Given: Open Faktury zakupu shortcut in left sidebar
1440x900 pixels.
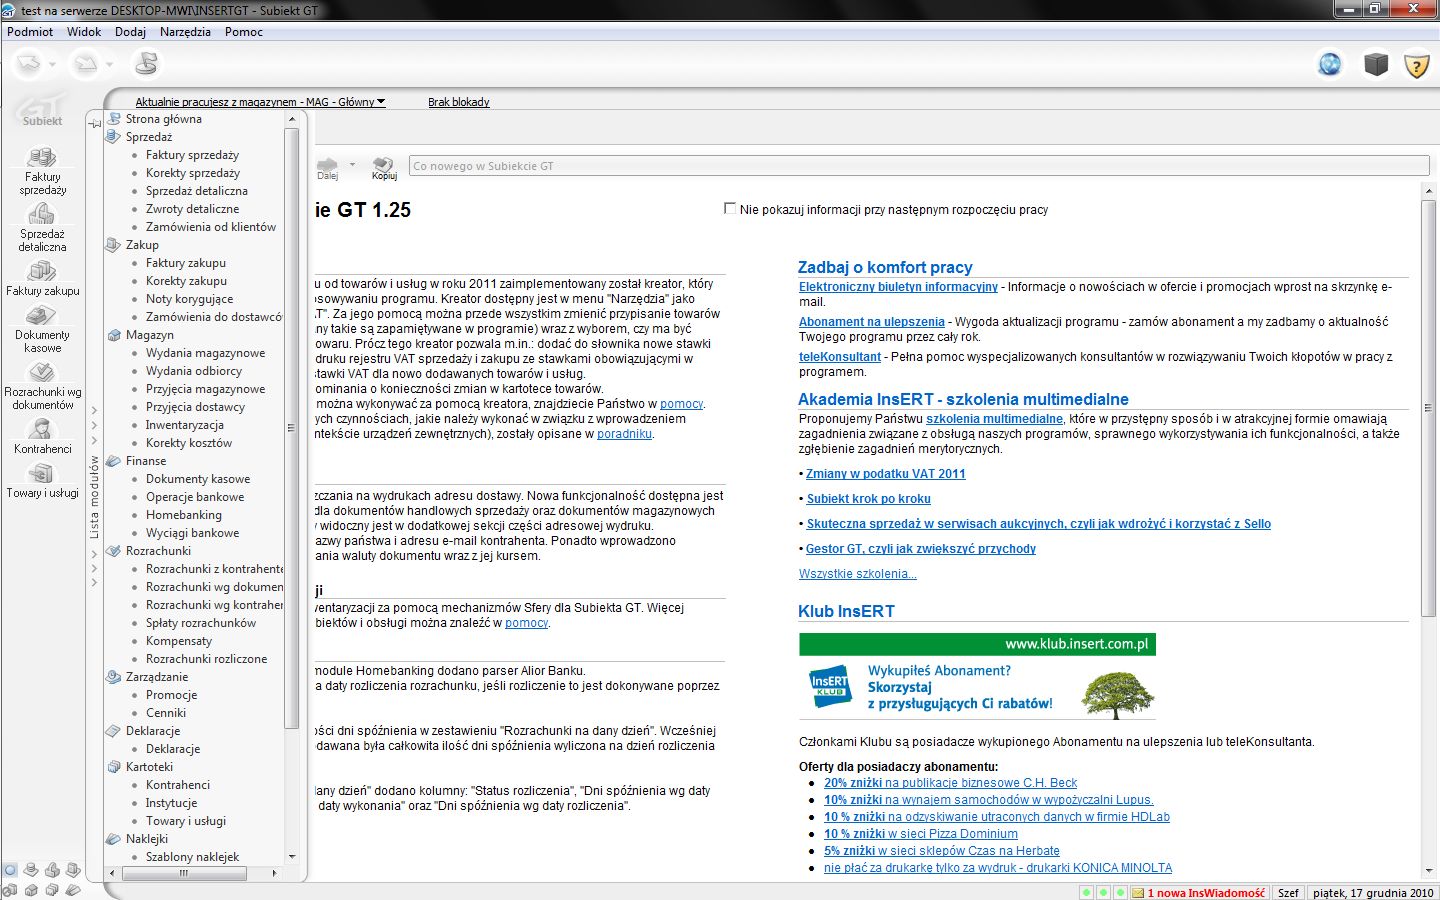Looking at the screenshot, I should [x=42, y=278].
